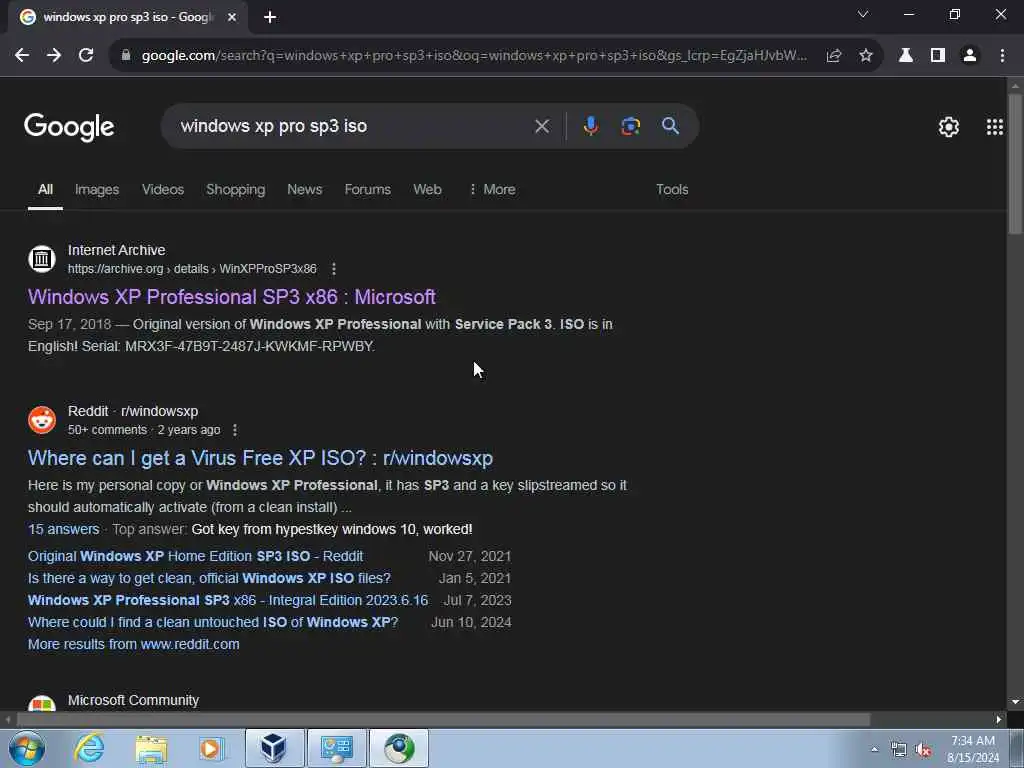The width and height of the screenshot is (1024, 768).
Task: Go back using the browser back arrow
Action: pos(22,56)
